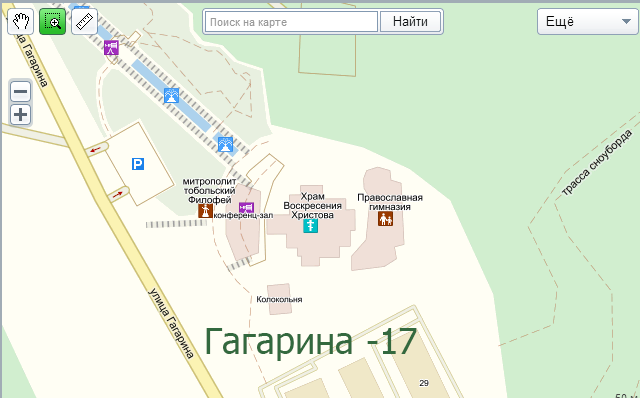Click the трасса сноуборда label
Screen dimensions: 640x398
(x=597, y=162)
